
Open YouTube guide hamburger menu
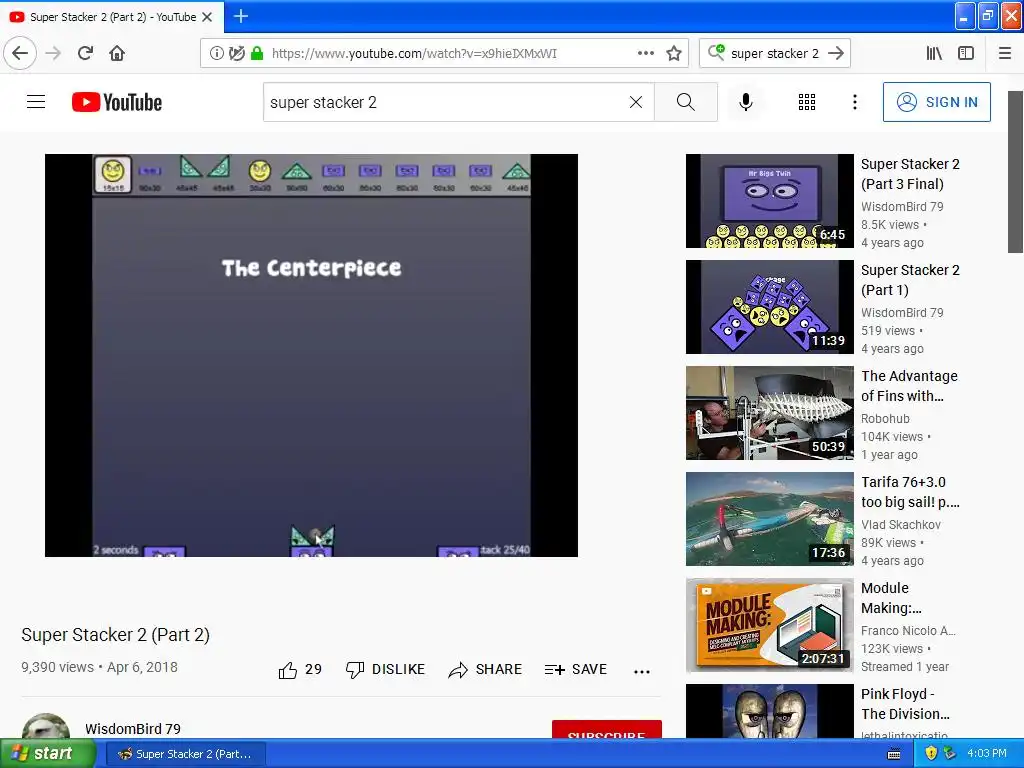point(36,102)
